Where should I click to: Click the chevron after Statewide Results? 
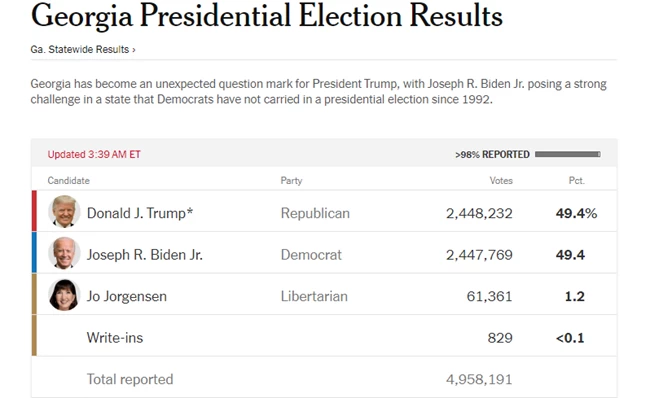pyautogui.click(x=134, y=50)
